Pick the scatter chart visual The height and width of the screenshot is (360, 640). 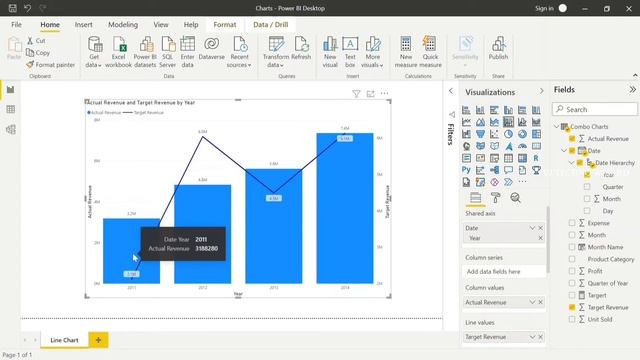(494, 134)
